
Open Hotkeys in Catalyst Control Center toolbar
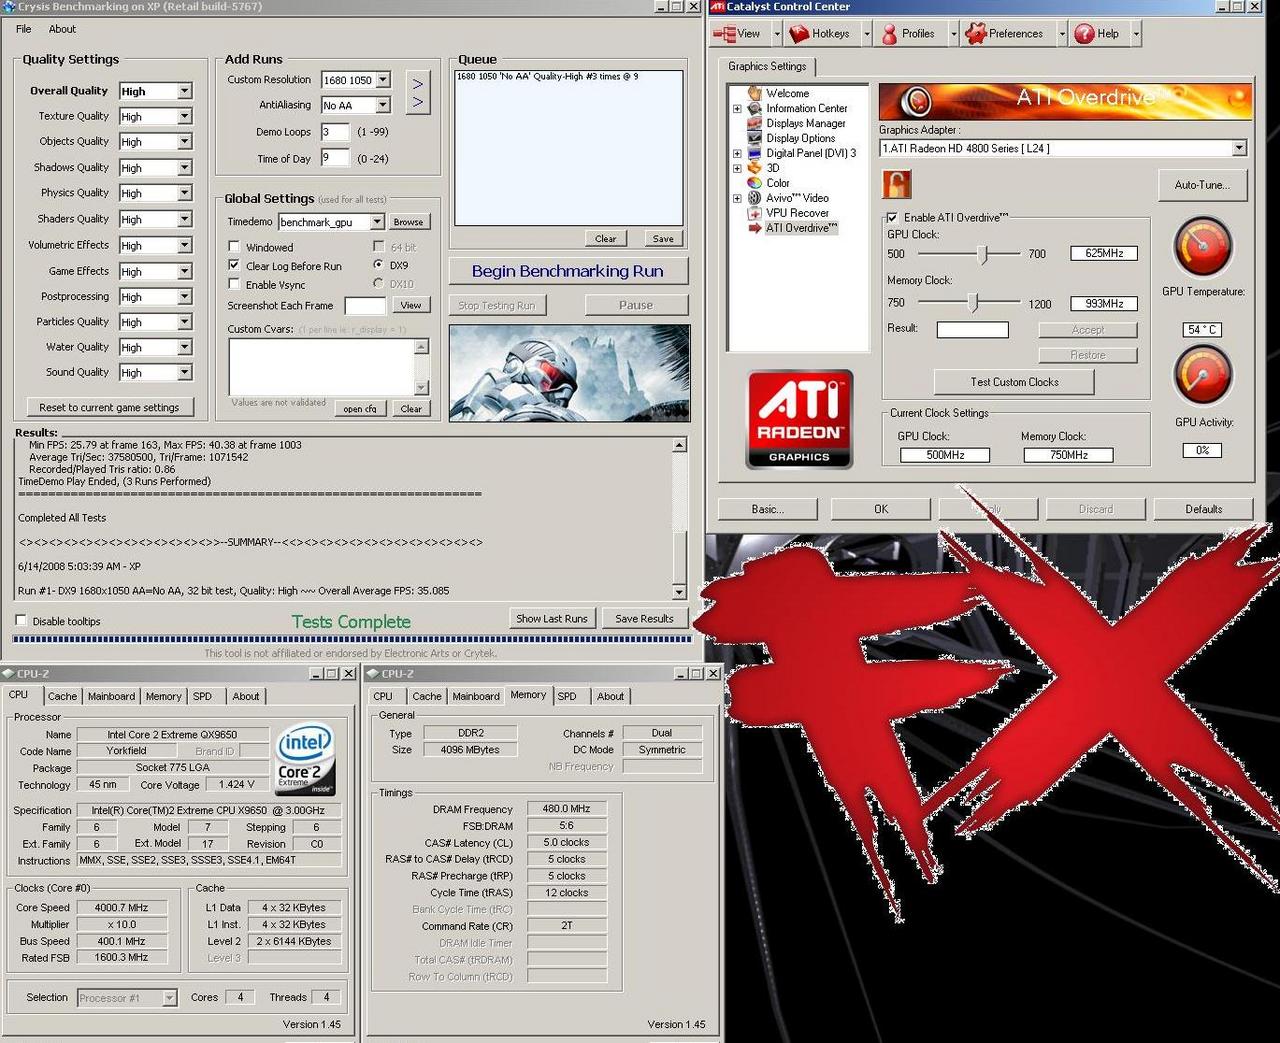[x=820, y=34]
